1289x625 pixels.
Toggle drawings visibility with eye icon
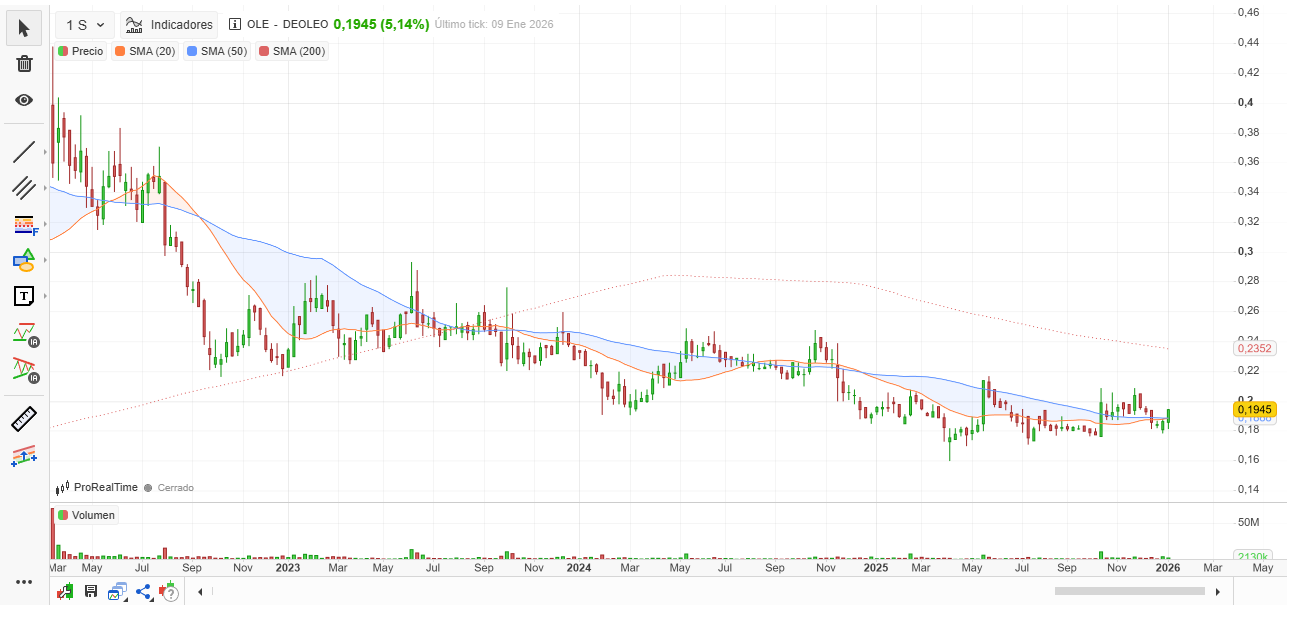tap(24, 100)
